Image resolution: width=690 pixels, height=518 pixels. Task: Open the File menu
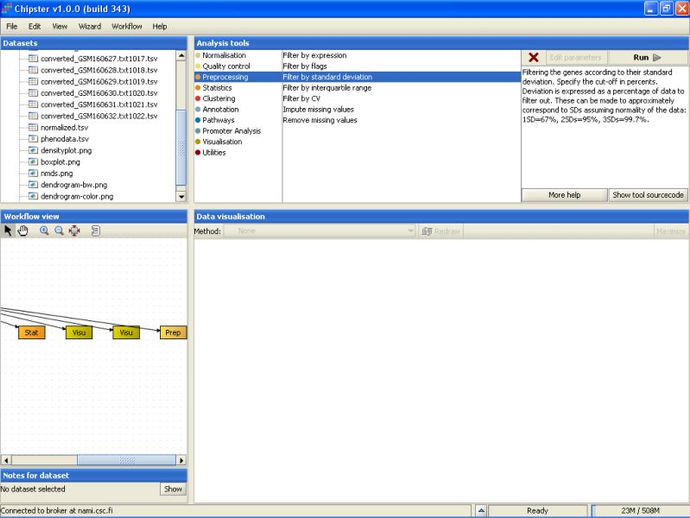click(12, 26)
